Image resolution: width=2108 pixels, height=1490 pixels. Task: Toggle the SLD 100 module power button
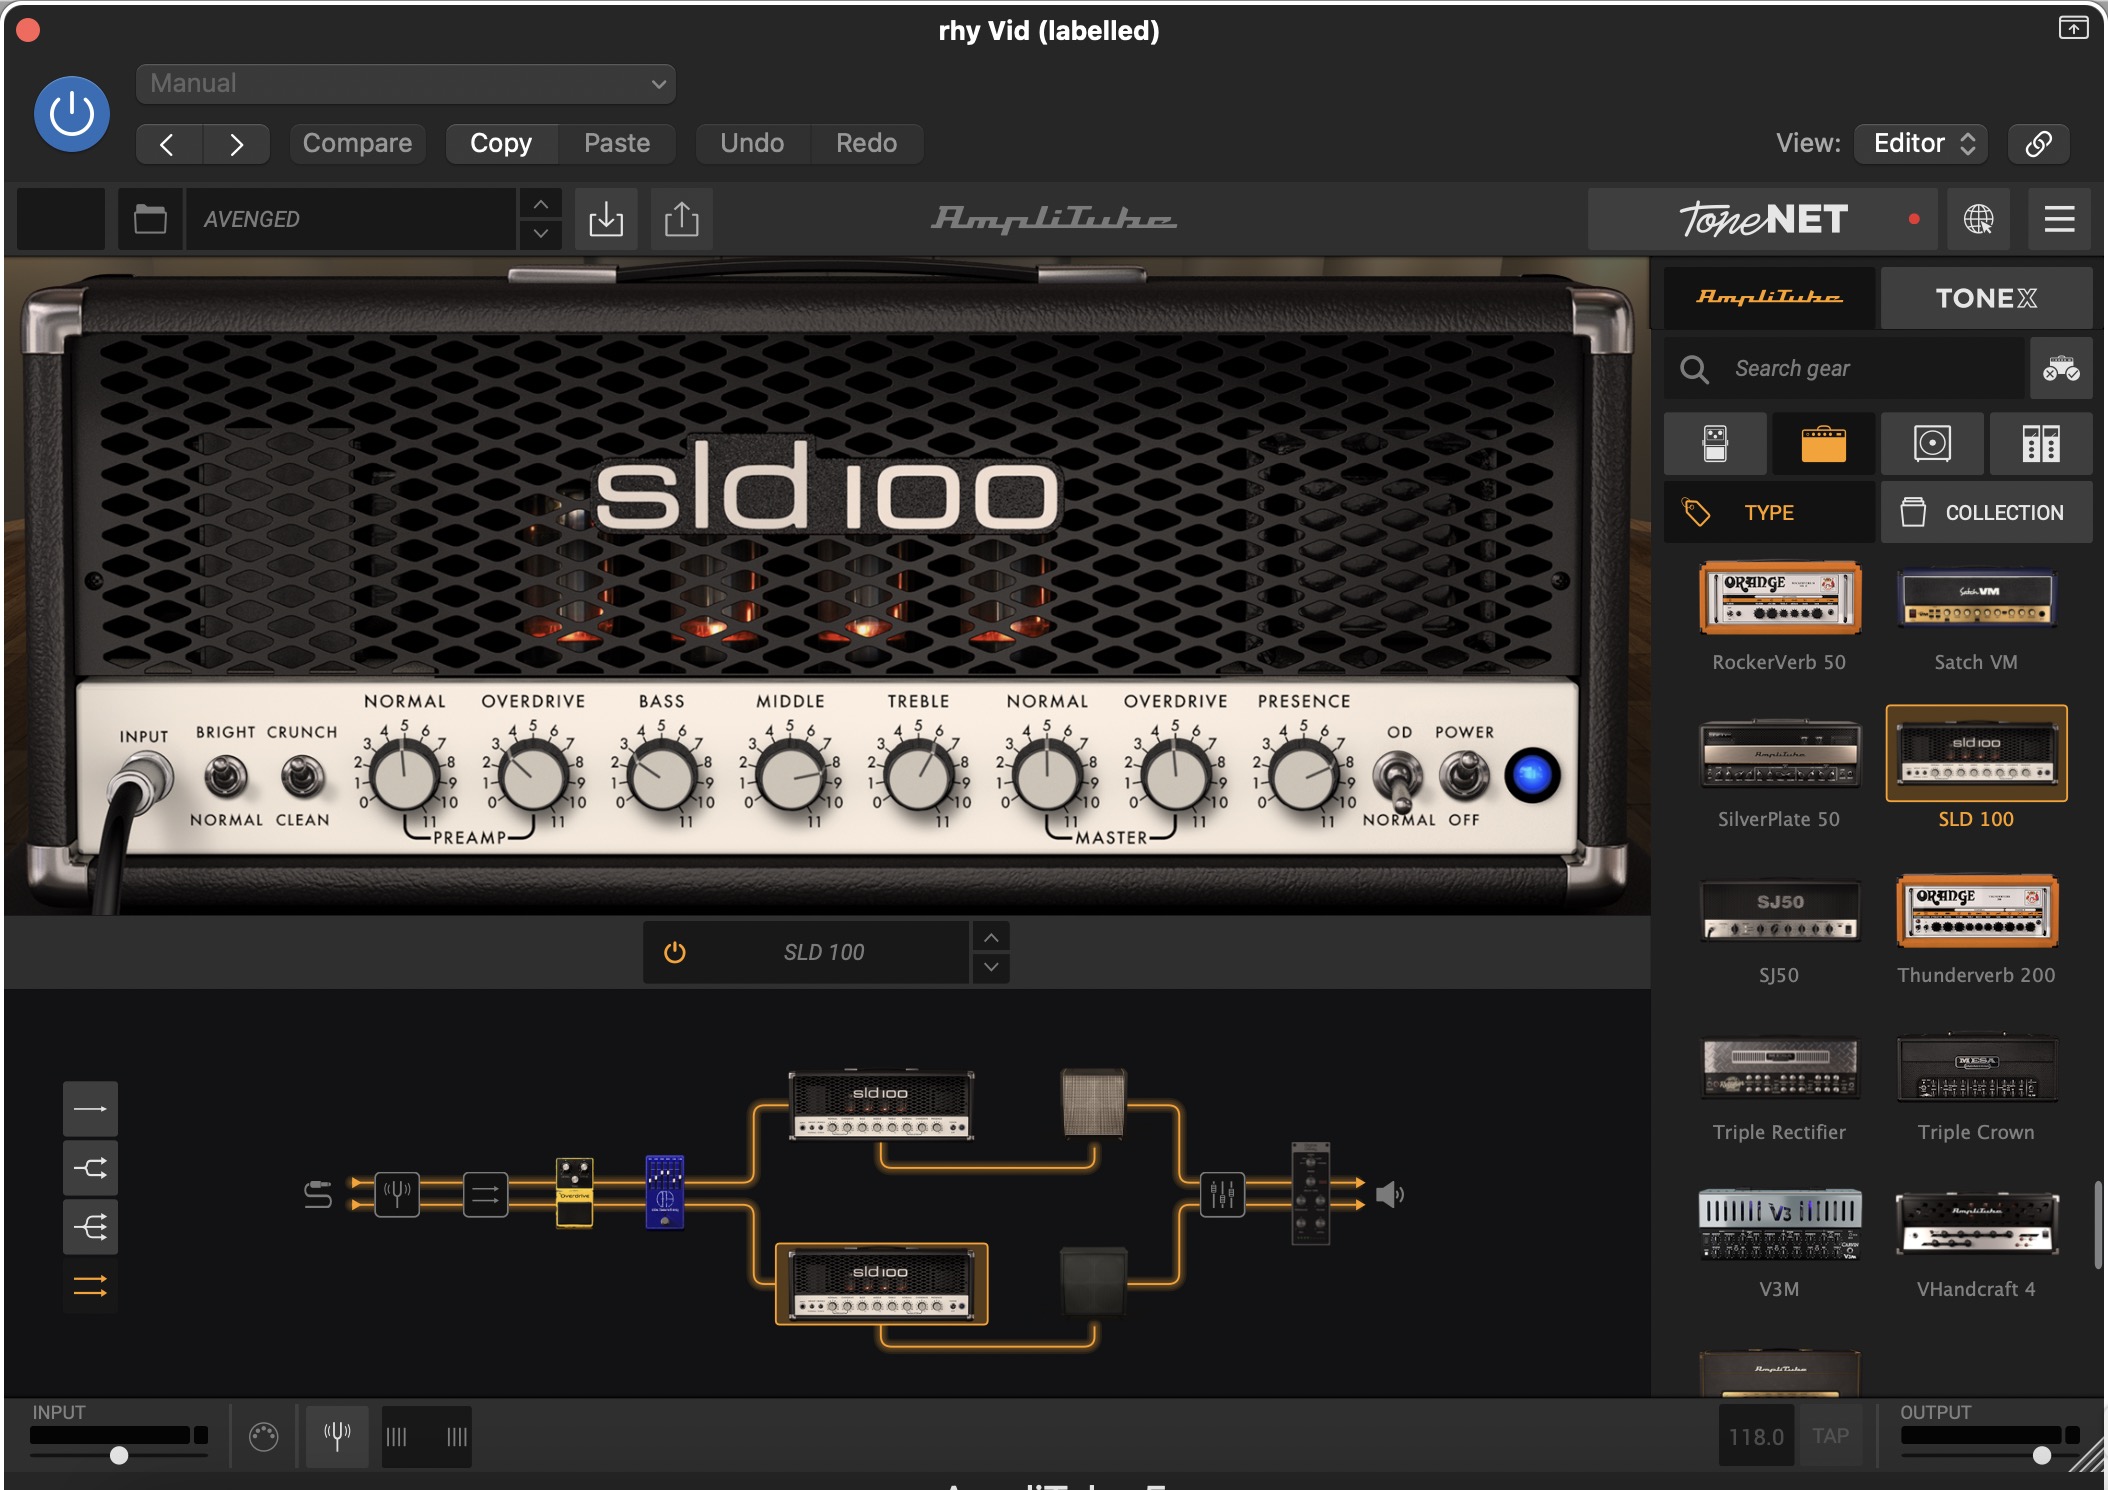click(x=675, y=952)
